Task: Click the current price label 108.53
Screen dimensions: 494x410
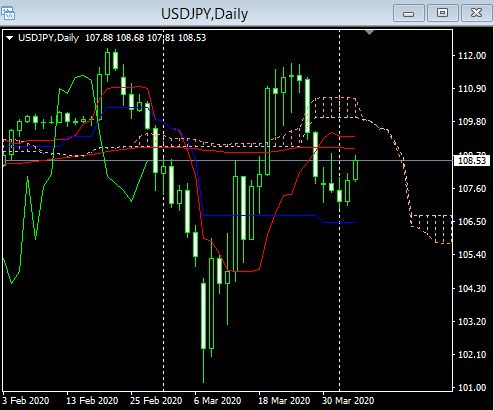Action: coord(472,161)
